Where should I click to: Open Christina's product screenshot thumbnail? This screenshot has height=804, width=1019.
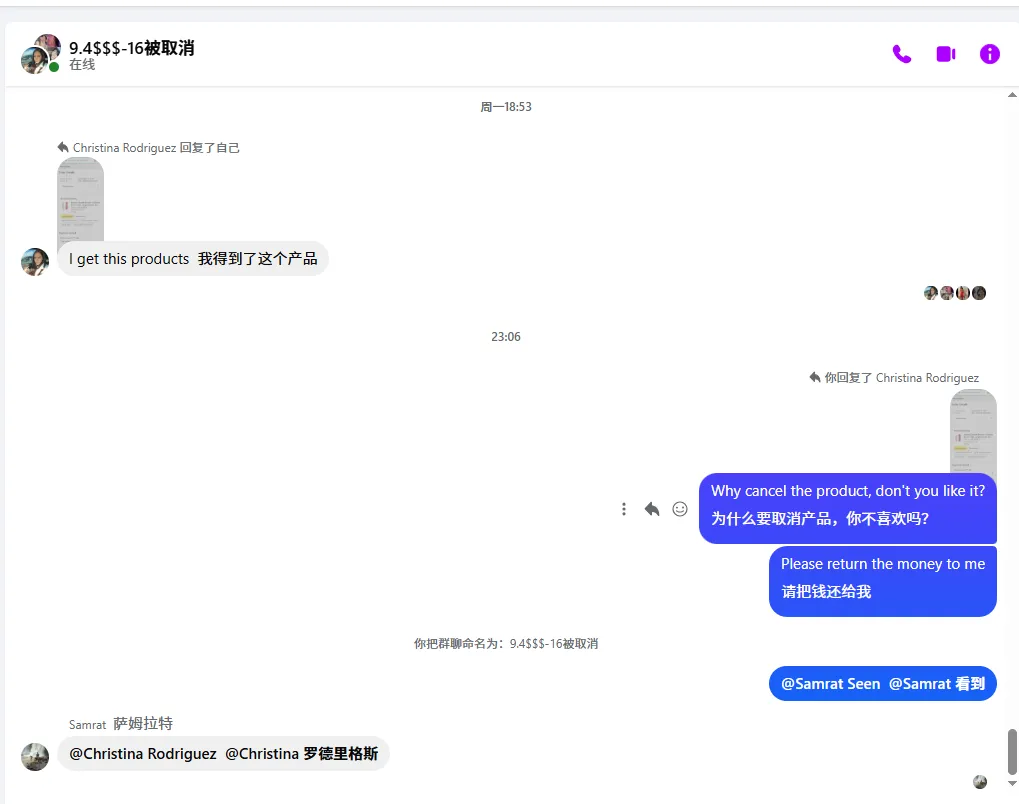[x=80, y=199]
